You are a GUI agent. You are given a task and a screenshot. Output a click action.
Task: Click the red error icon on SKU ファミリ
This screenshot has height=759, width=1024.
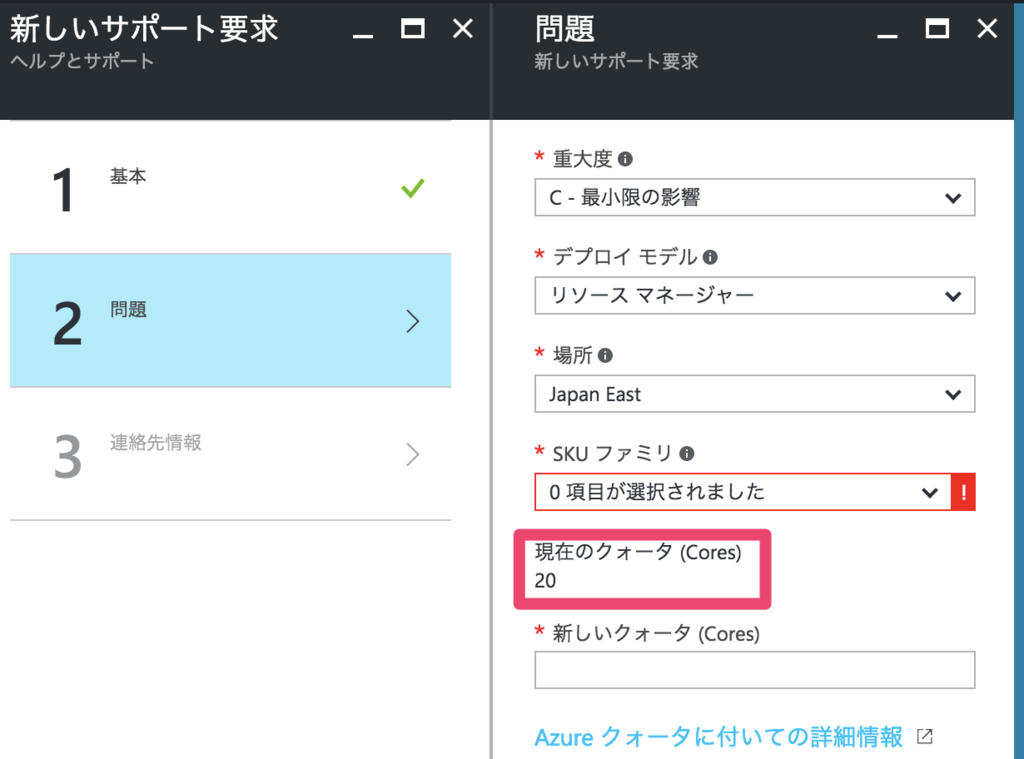(x=964, y=492)
